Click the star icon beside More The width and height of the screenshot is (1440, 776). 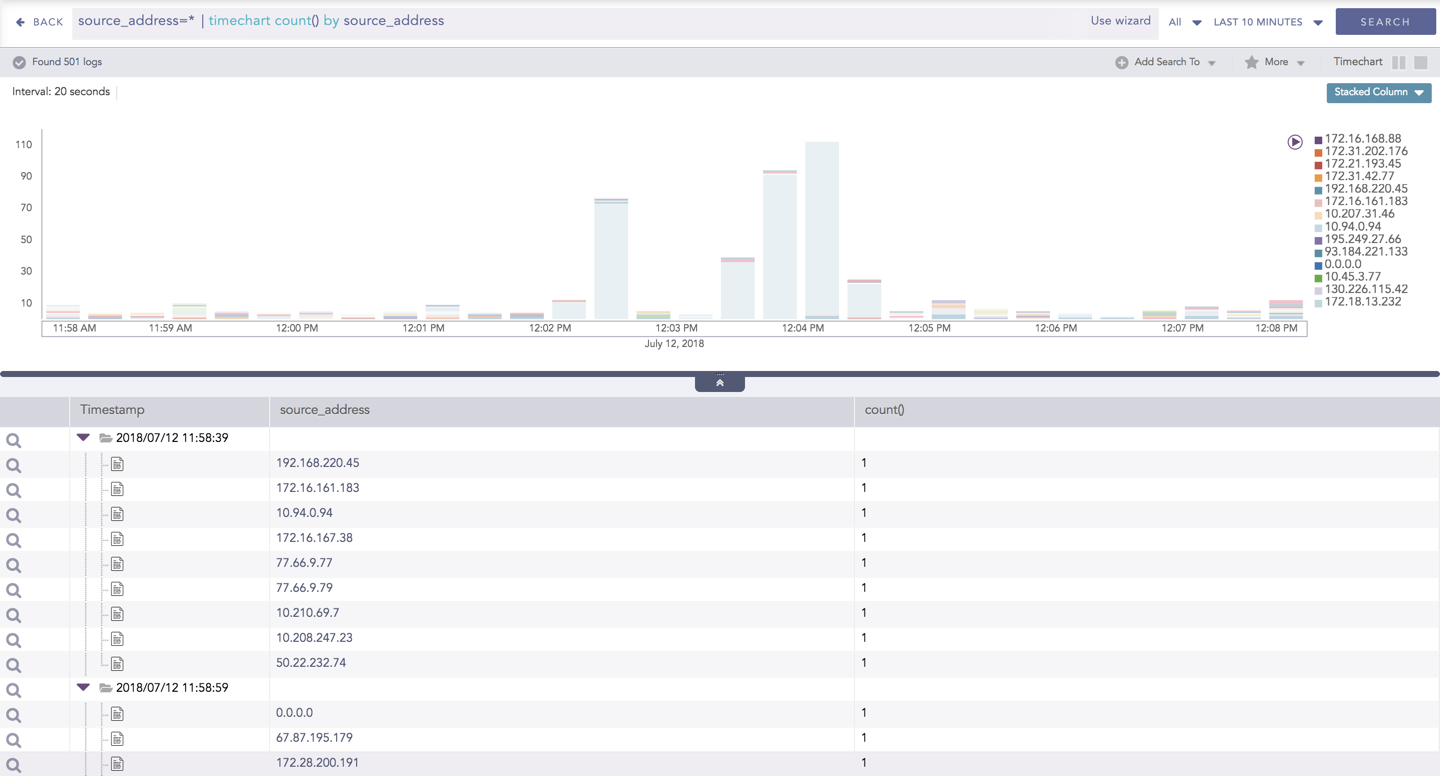[x=1251, y=62]
